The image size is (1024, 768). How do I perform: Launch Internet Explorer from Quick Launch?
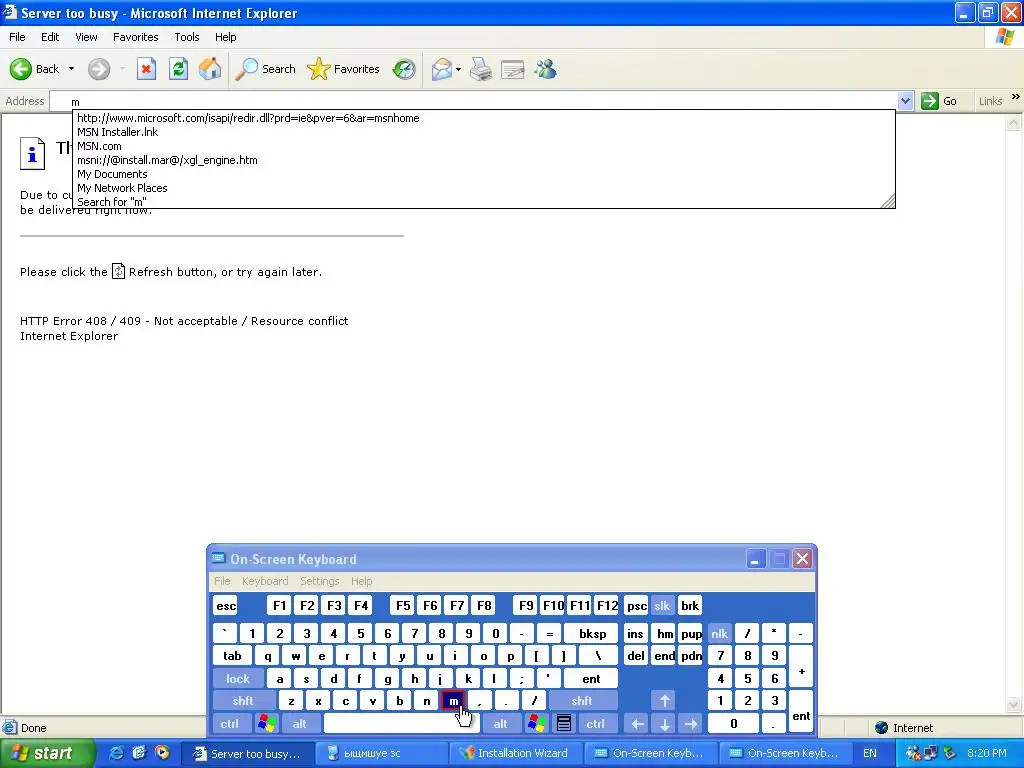tap(117, 753)
